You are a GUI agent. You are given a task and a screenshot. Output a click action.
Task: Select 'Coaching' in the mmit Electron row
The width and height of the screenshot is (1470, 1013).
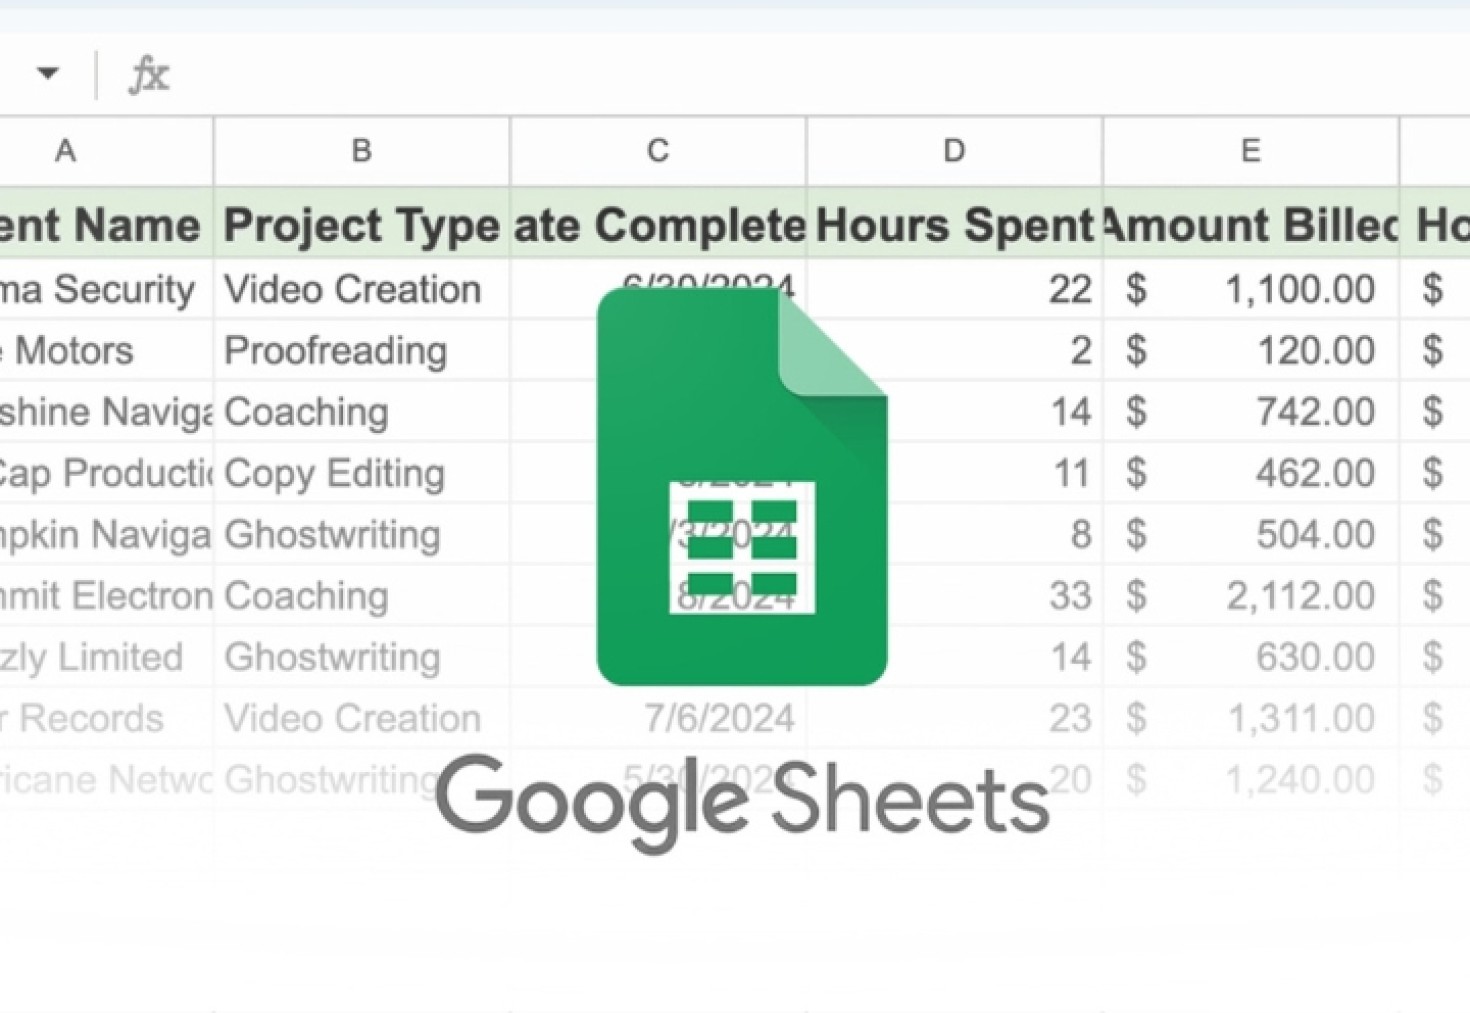click(361, 595)
